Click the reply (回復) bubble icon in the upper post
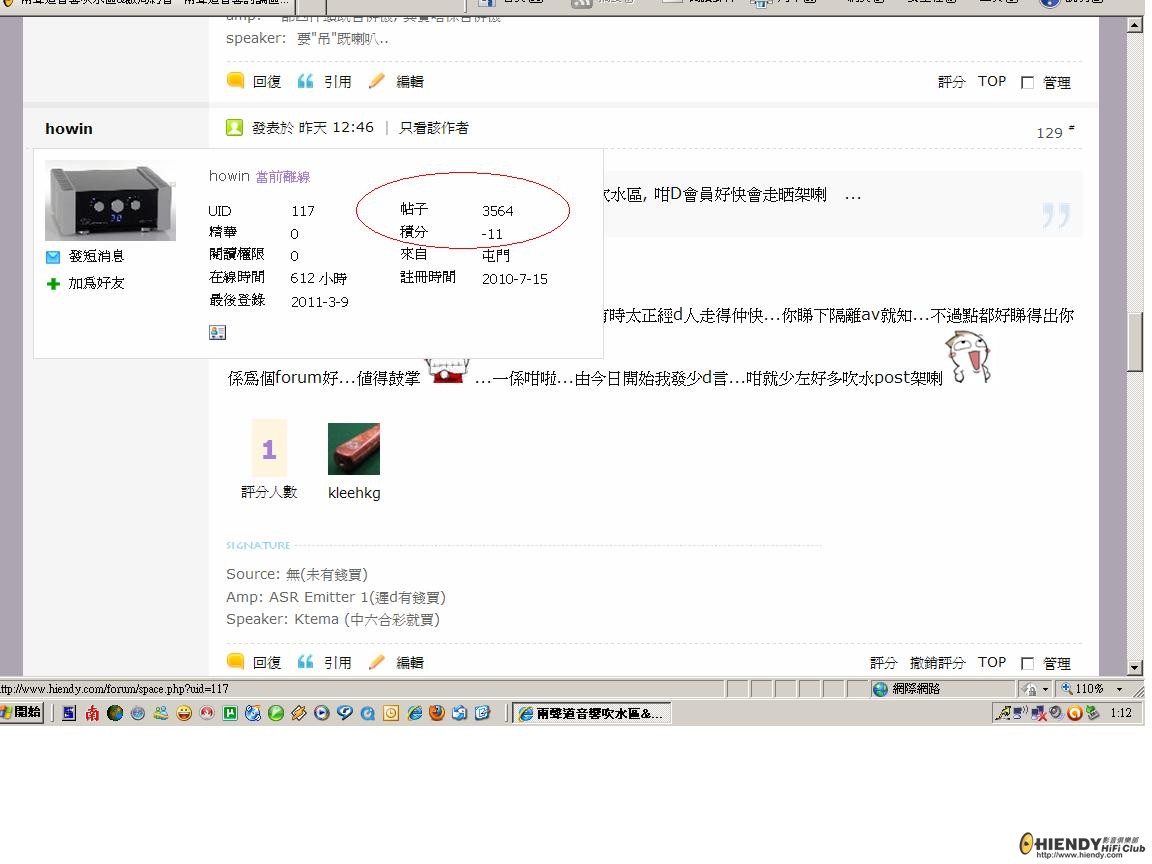1152x864 pixels. (235, 80)
